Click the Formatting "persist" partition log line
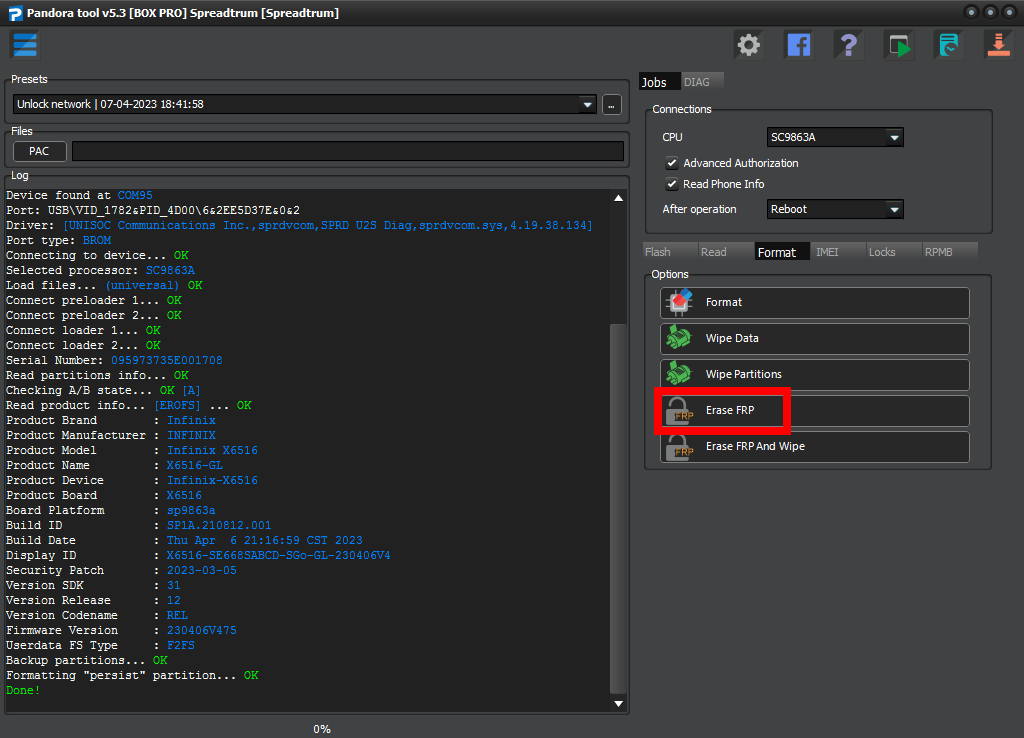This screenshot has width=1024, height=738. click(x=132, y=676)
